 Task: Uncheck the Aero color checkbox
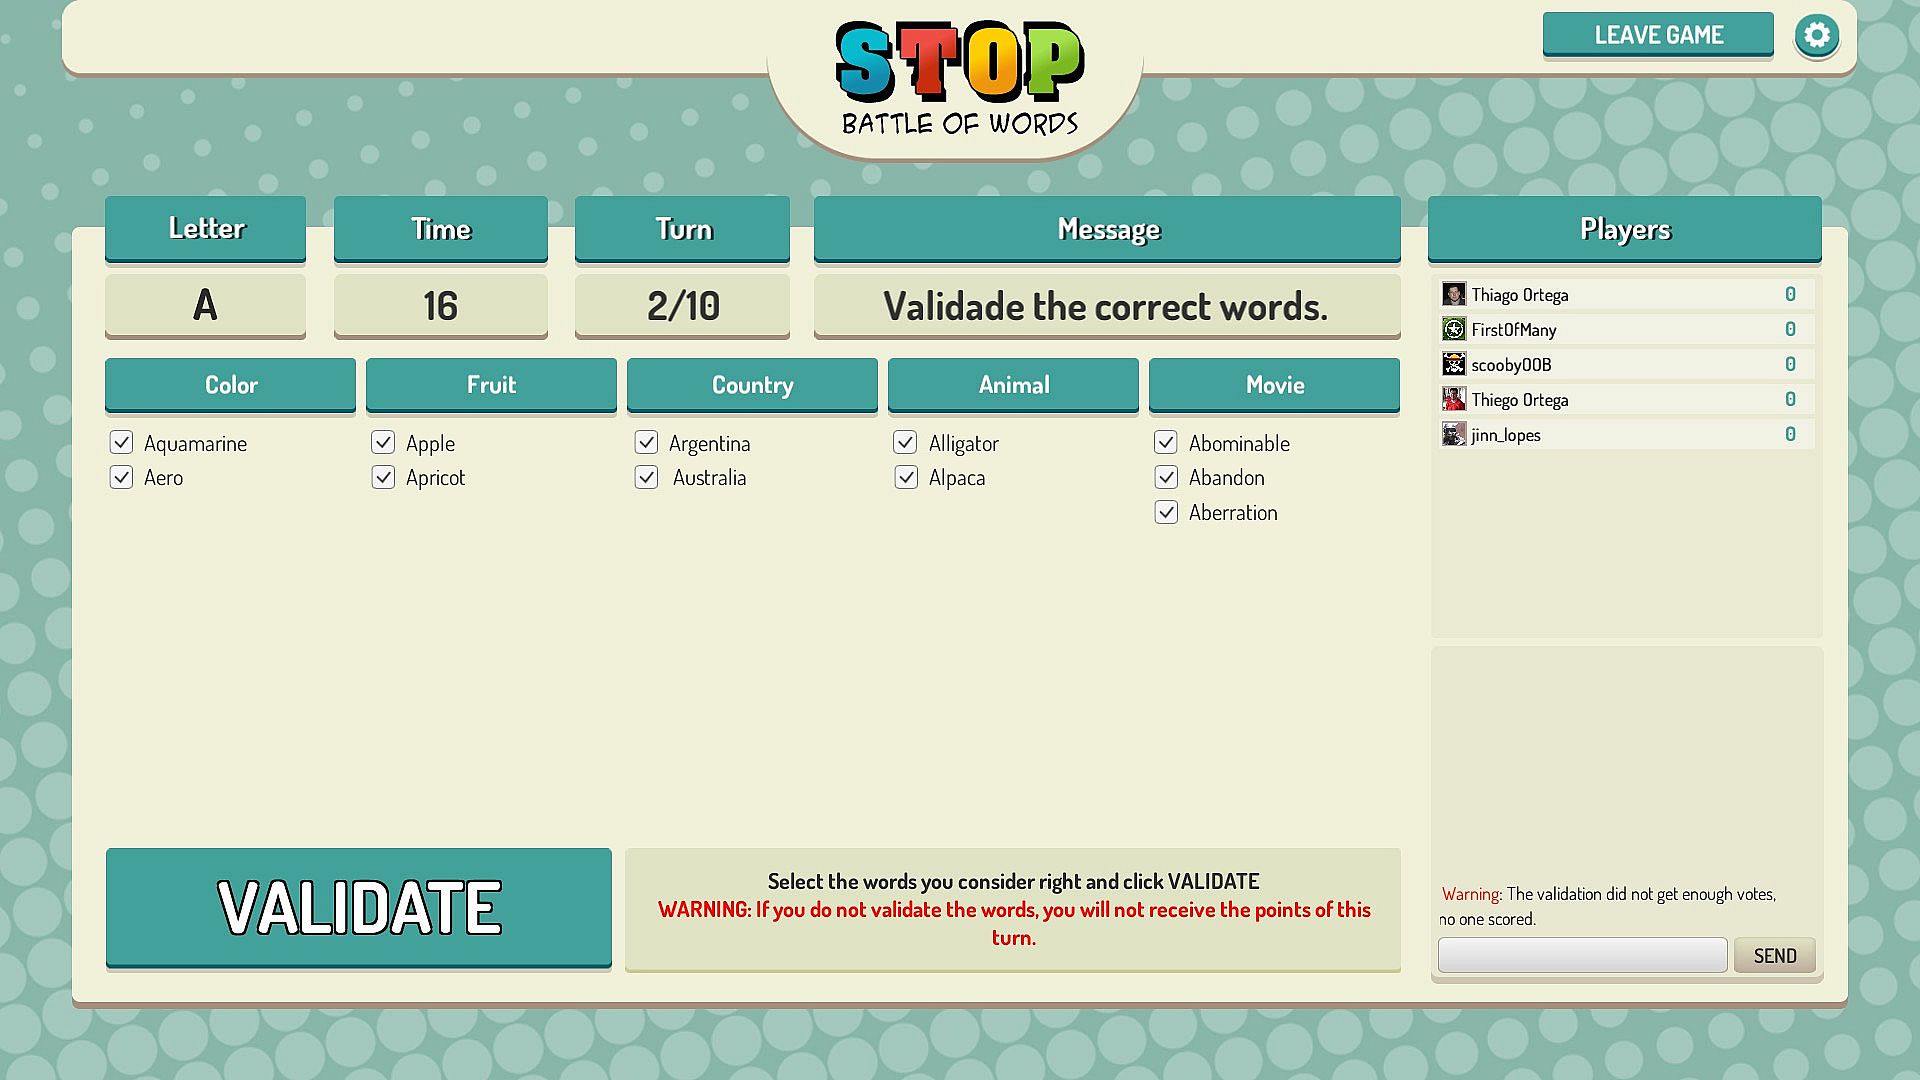pos(122,477)
